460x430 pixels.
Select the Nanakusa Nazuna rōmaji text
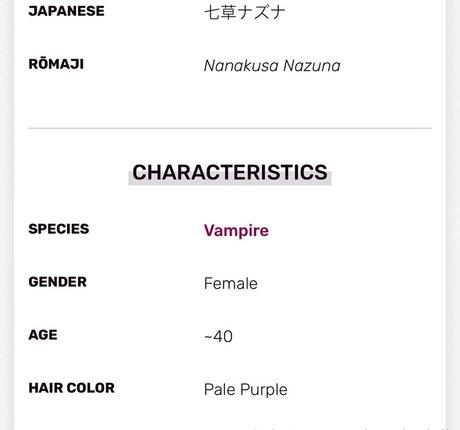[272, 66]
